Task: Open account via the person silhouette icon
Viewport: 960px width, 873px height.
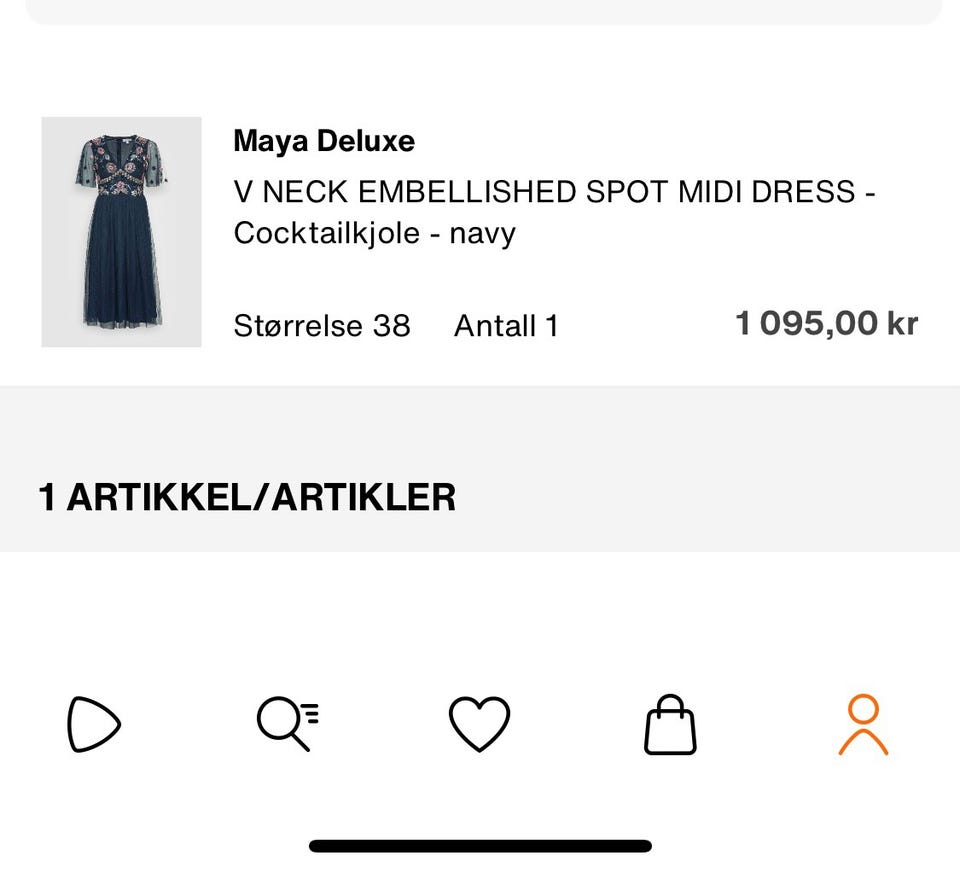Action: [x=862, y=724]
